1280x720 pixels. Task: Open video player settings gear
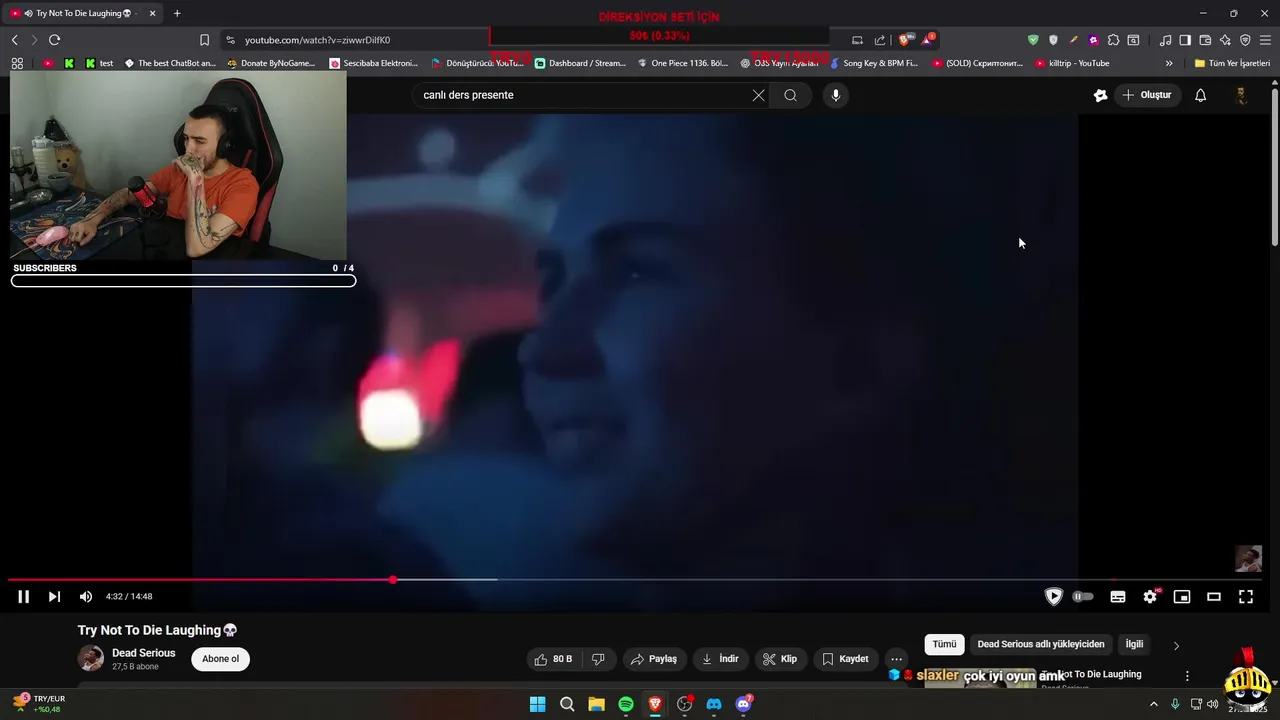1150,597
